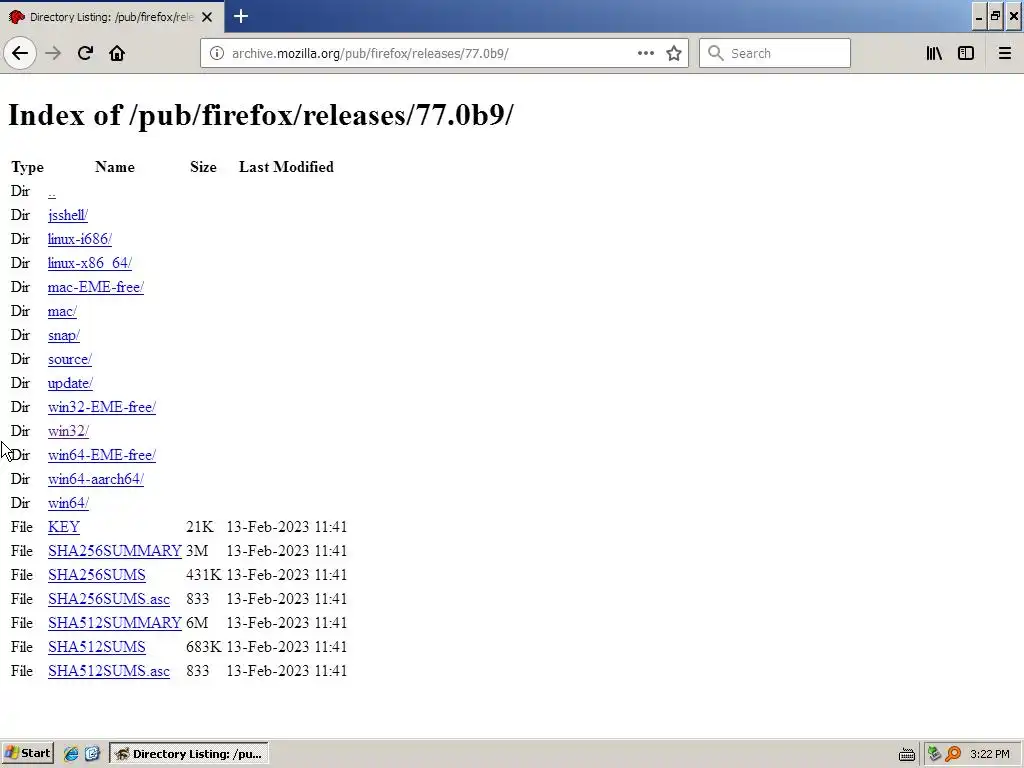Open the SHA256SUMS.asc file

[109, 600]
